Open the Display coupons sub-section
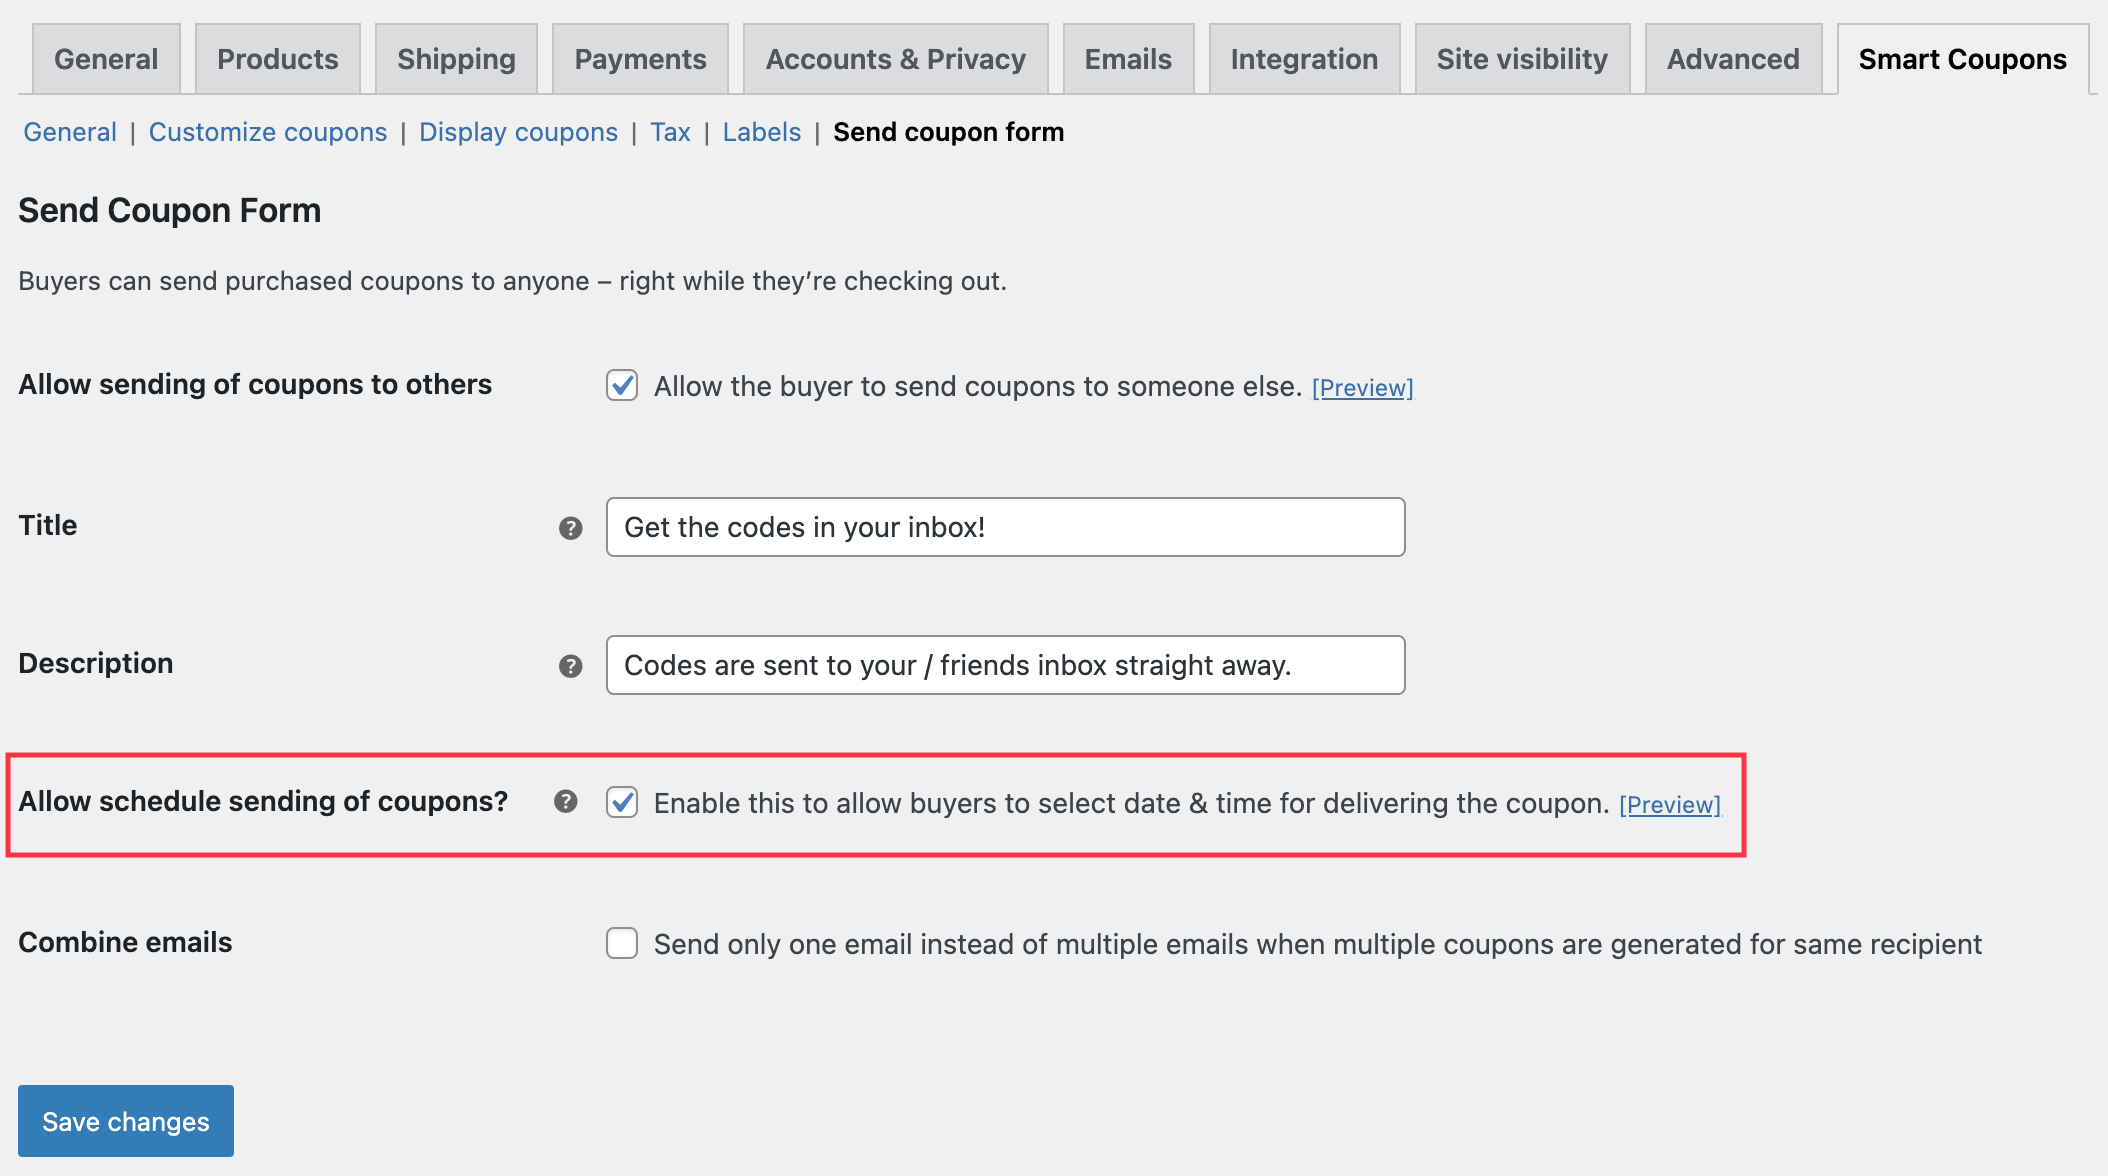 [518, 132]
